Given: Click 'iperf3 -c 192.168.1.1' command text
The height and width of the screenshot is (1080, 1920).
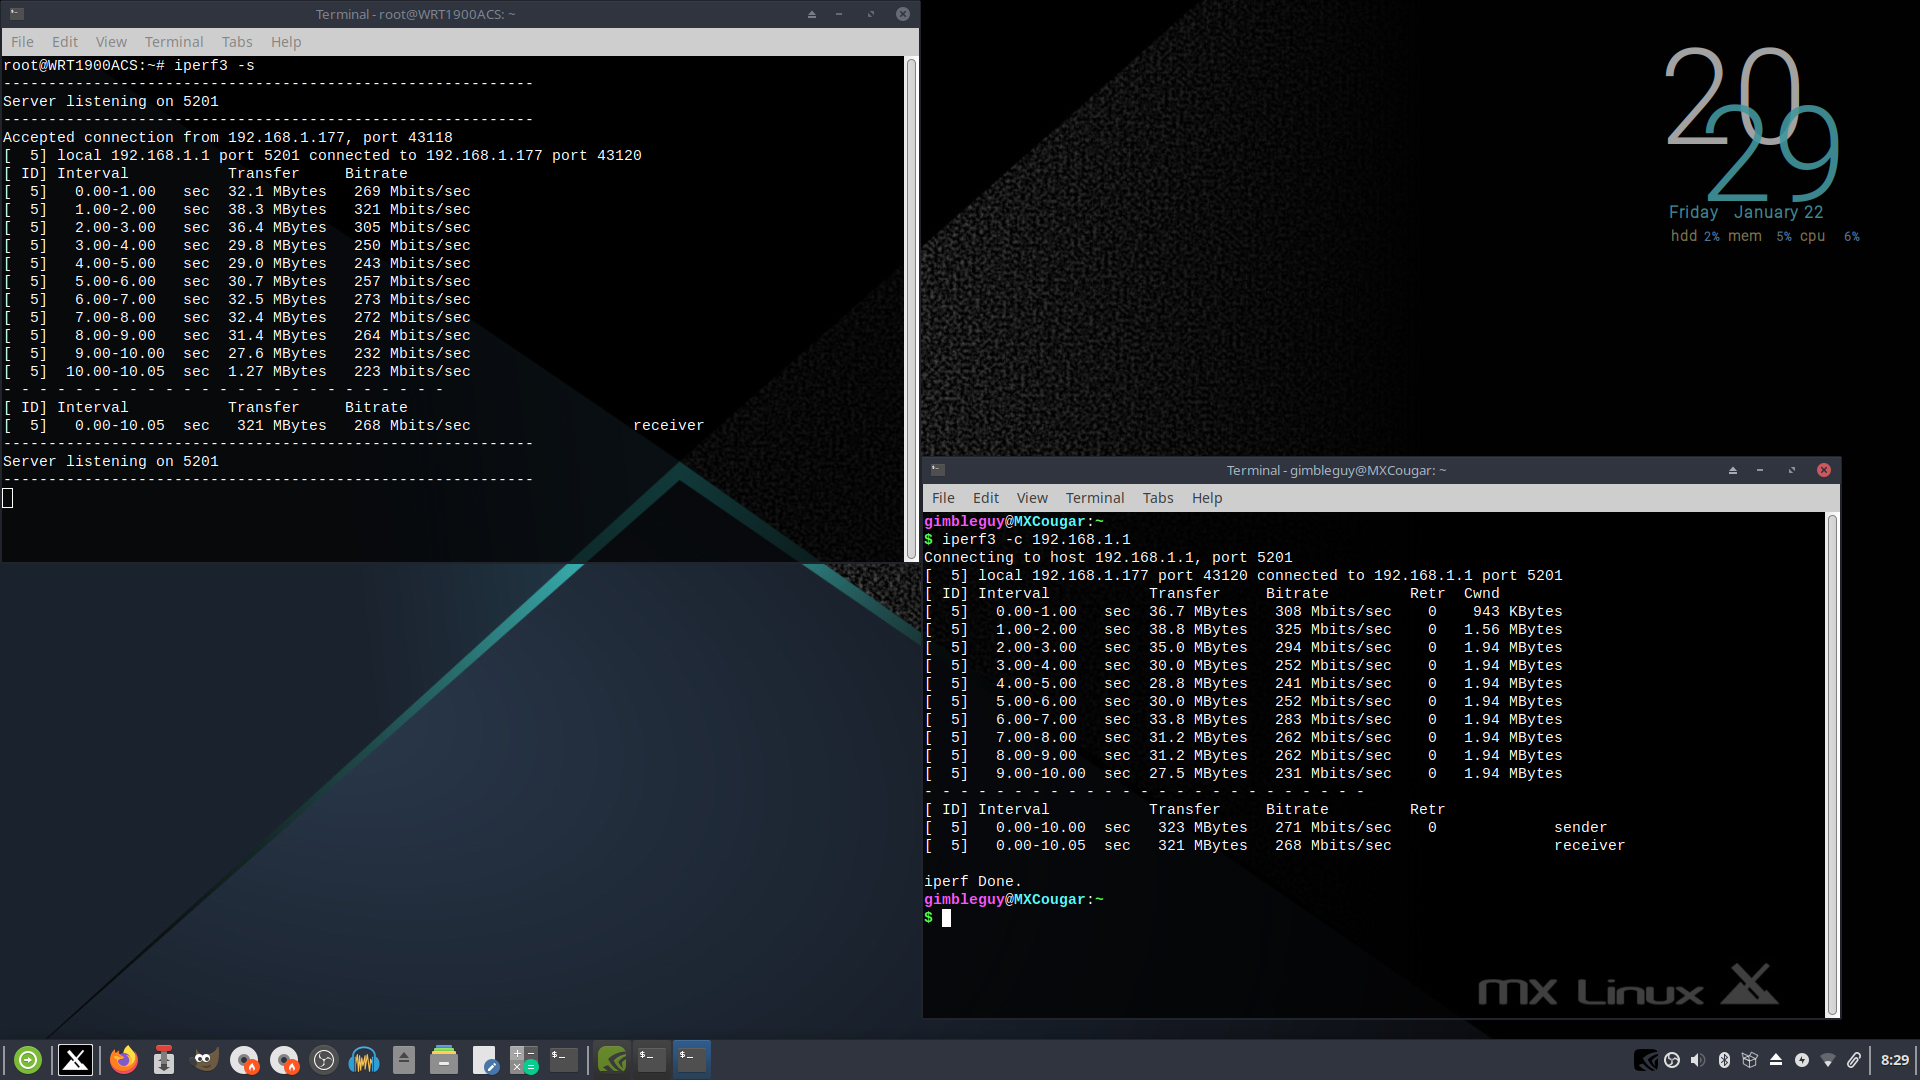Looking at the screenshot, I should tap(1036, 540).
